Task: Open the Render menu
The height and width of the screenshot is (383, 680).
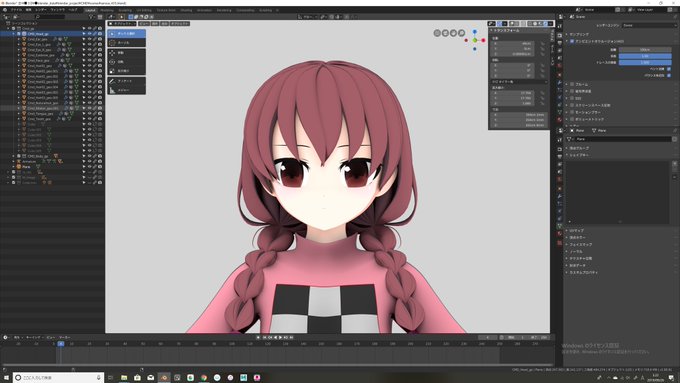Action: point(41,10)
